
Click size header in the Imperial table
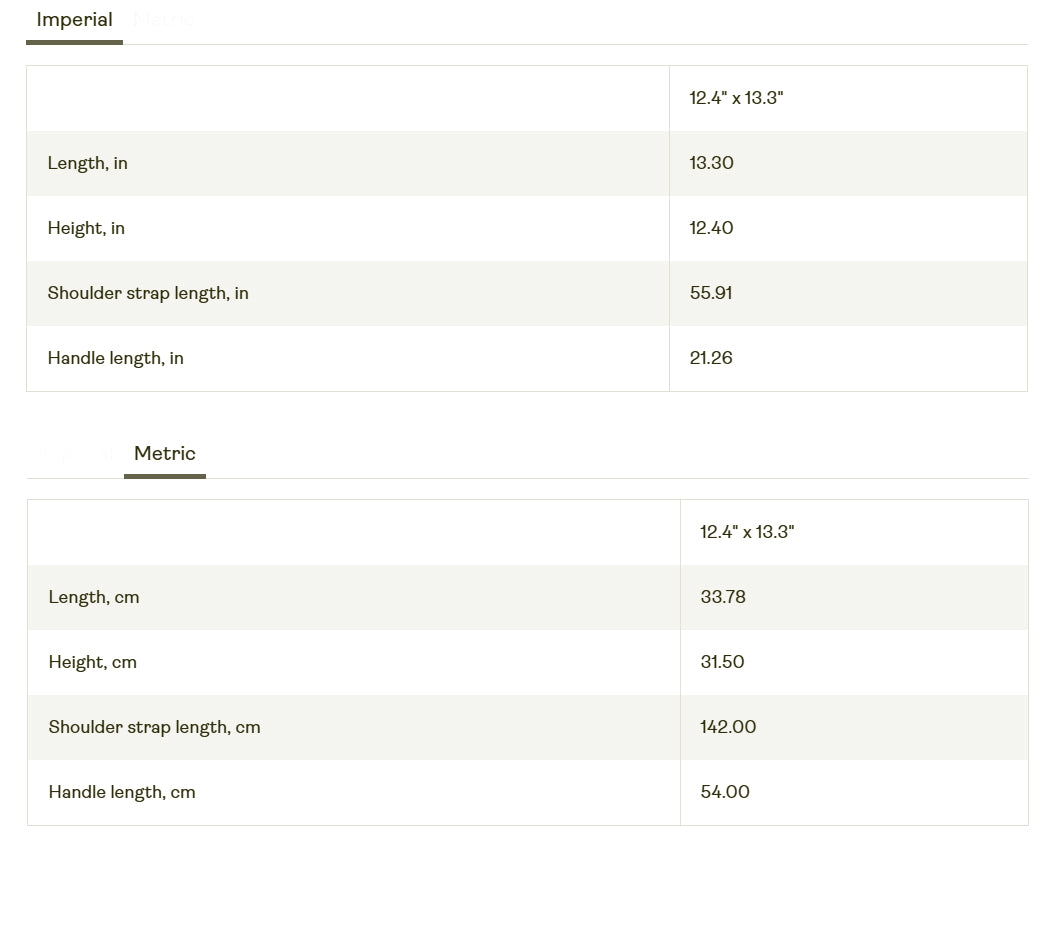pyautogui.click(x=736, y=98)
